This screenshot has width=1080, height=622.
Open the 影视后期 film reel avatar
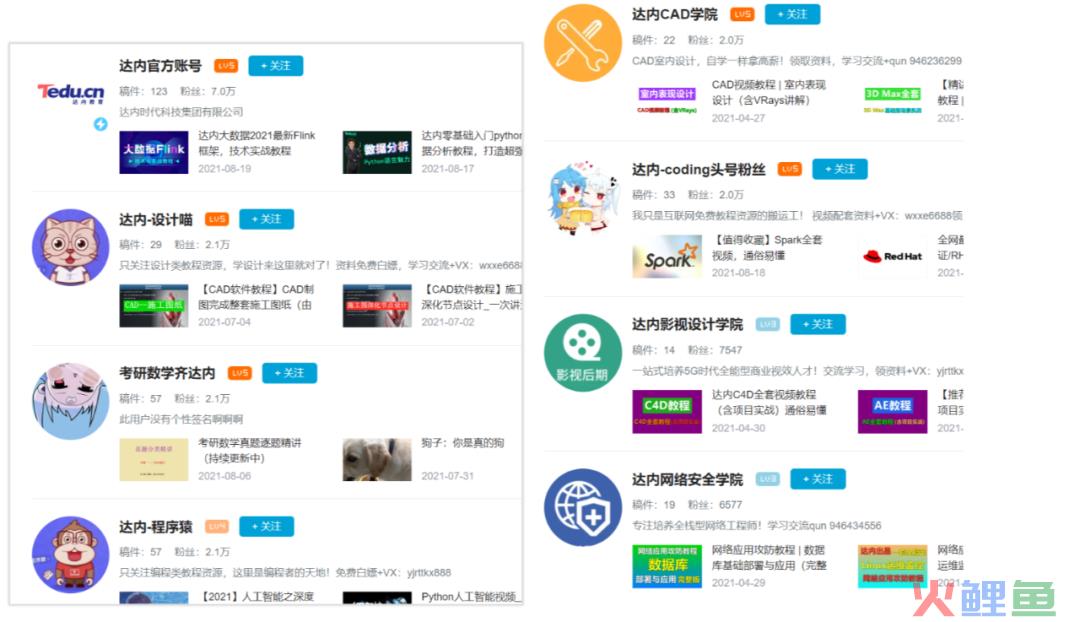pos(583,353)
